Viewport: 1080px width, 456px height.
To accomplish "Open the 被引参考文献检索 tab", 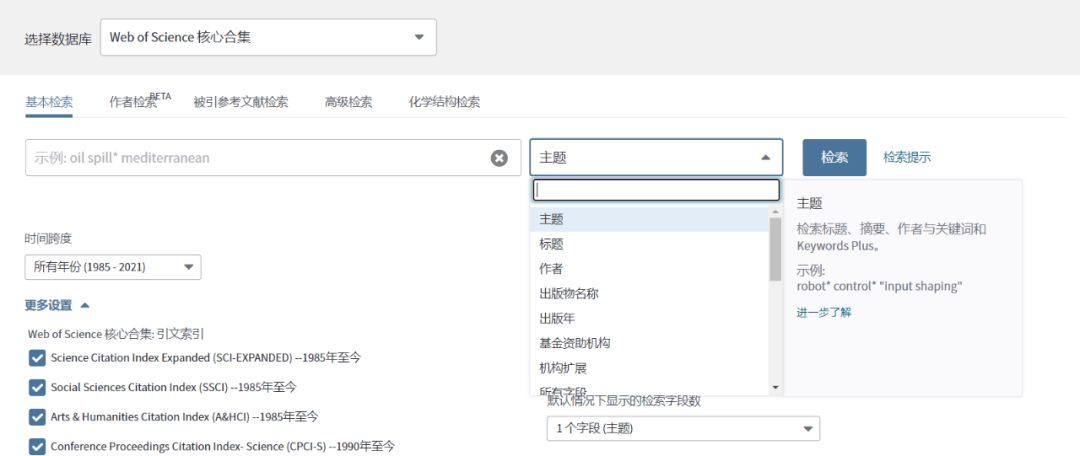I will click(241, 103).
